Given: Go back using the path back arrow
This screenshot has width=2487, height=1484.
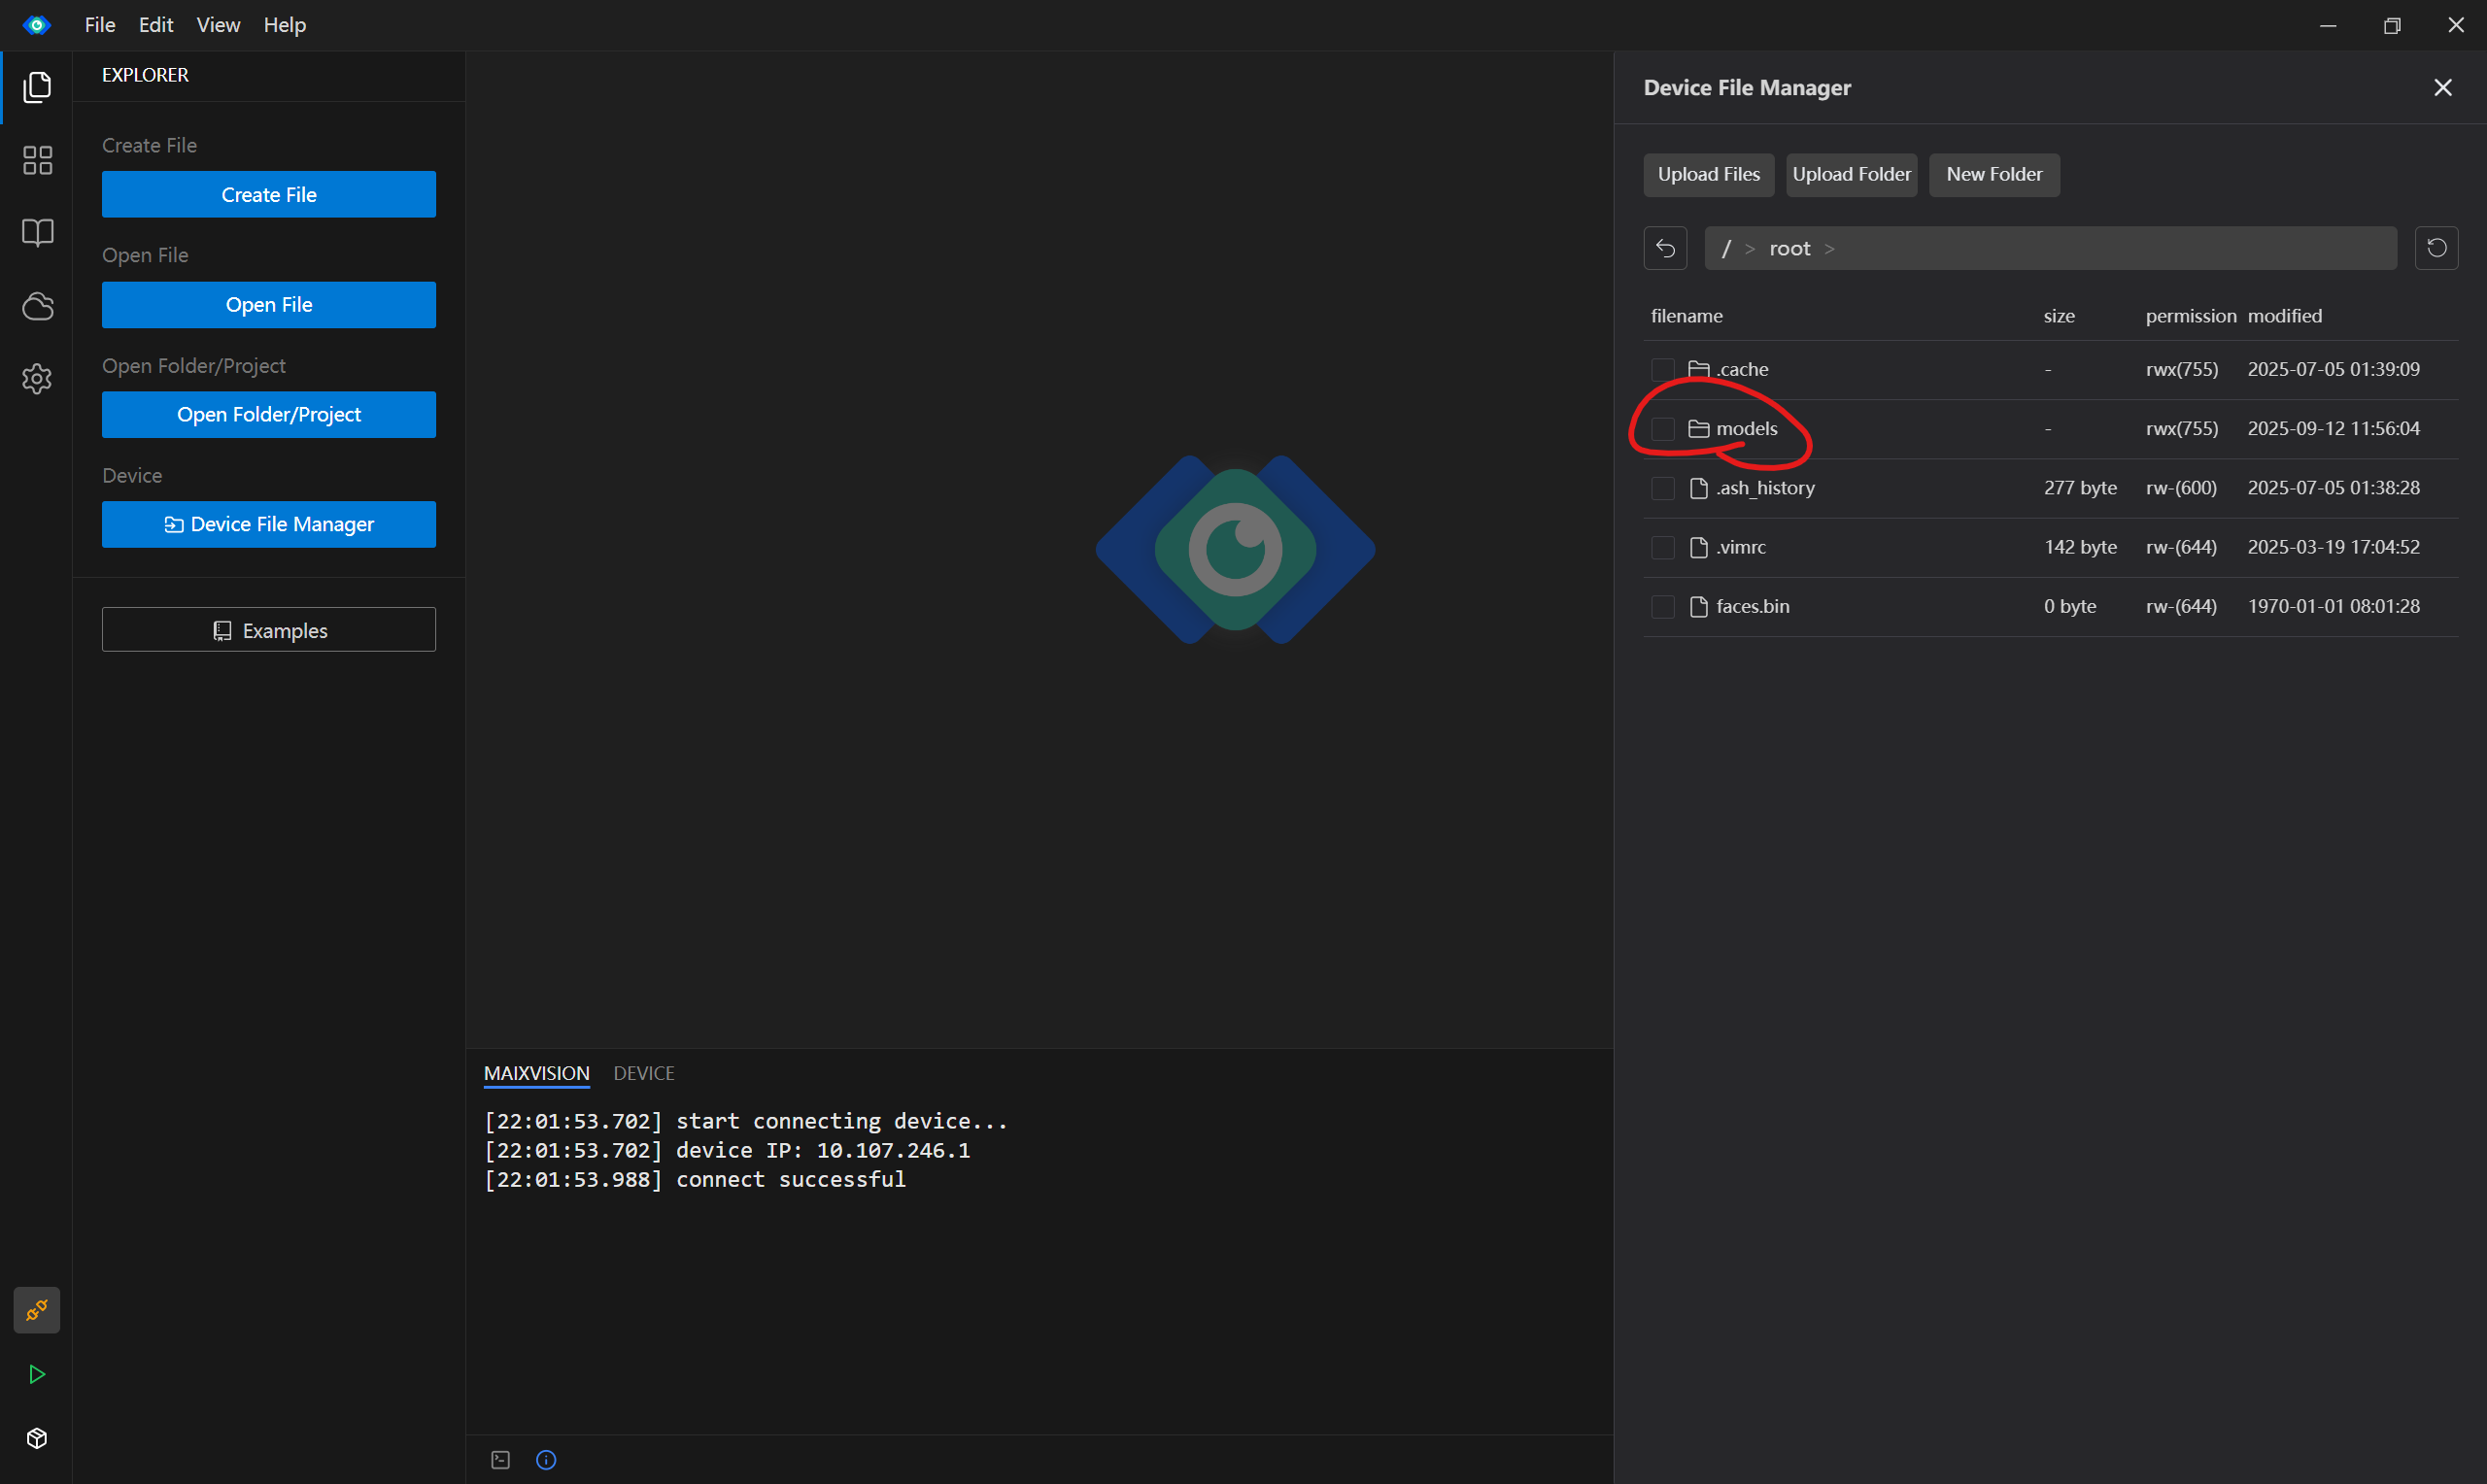Looking at the screenshot, I should [x=1665, y=248].
